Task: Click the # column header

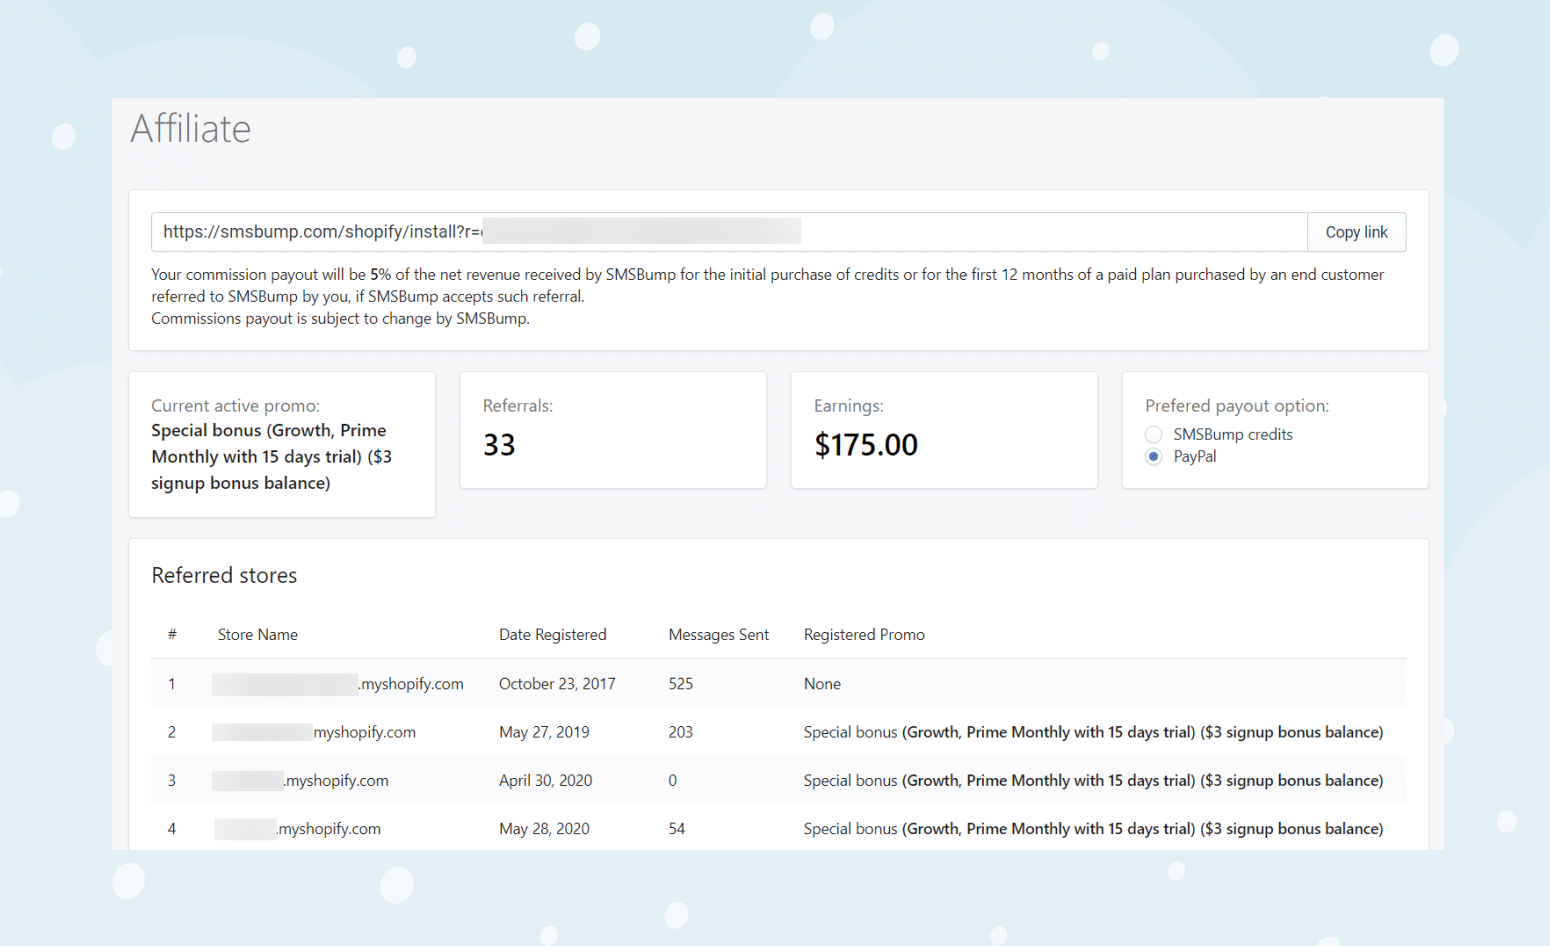Action: [172, 635]
